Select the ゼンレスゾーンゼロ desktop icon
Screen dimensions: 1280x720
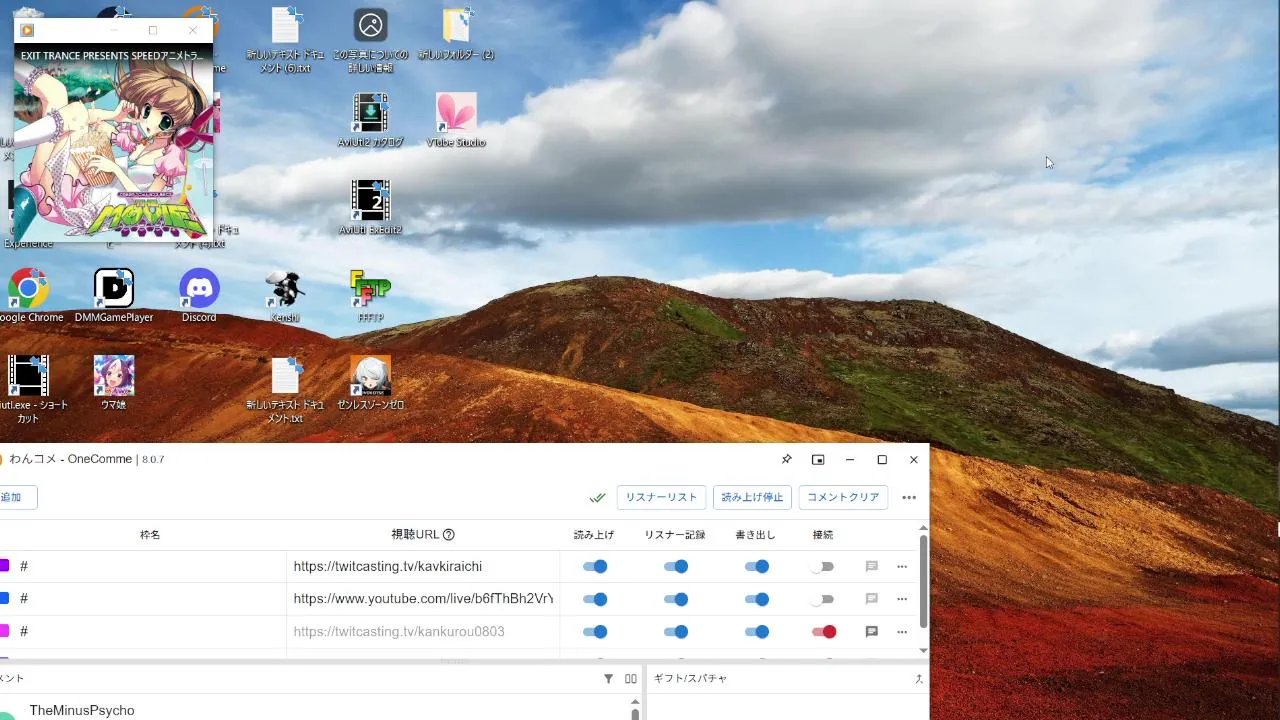pyautogui.click(x=370, y=384)
